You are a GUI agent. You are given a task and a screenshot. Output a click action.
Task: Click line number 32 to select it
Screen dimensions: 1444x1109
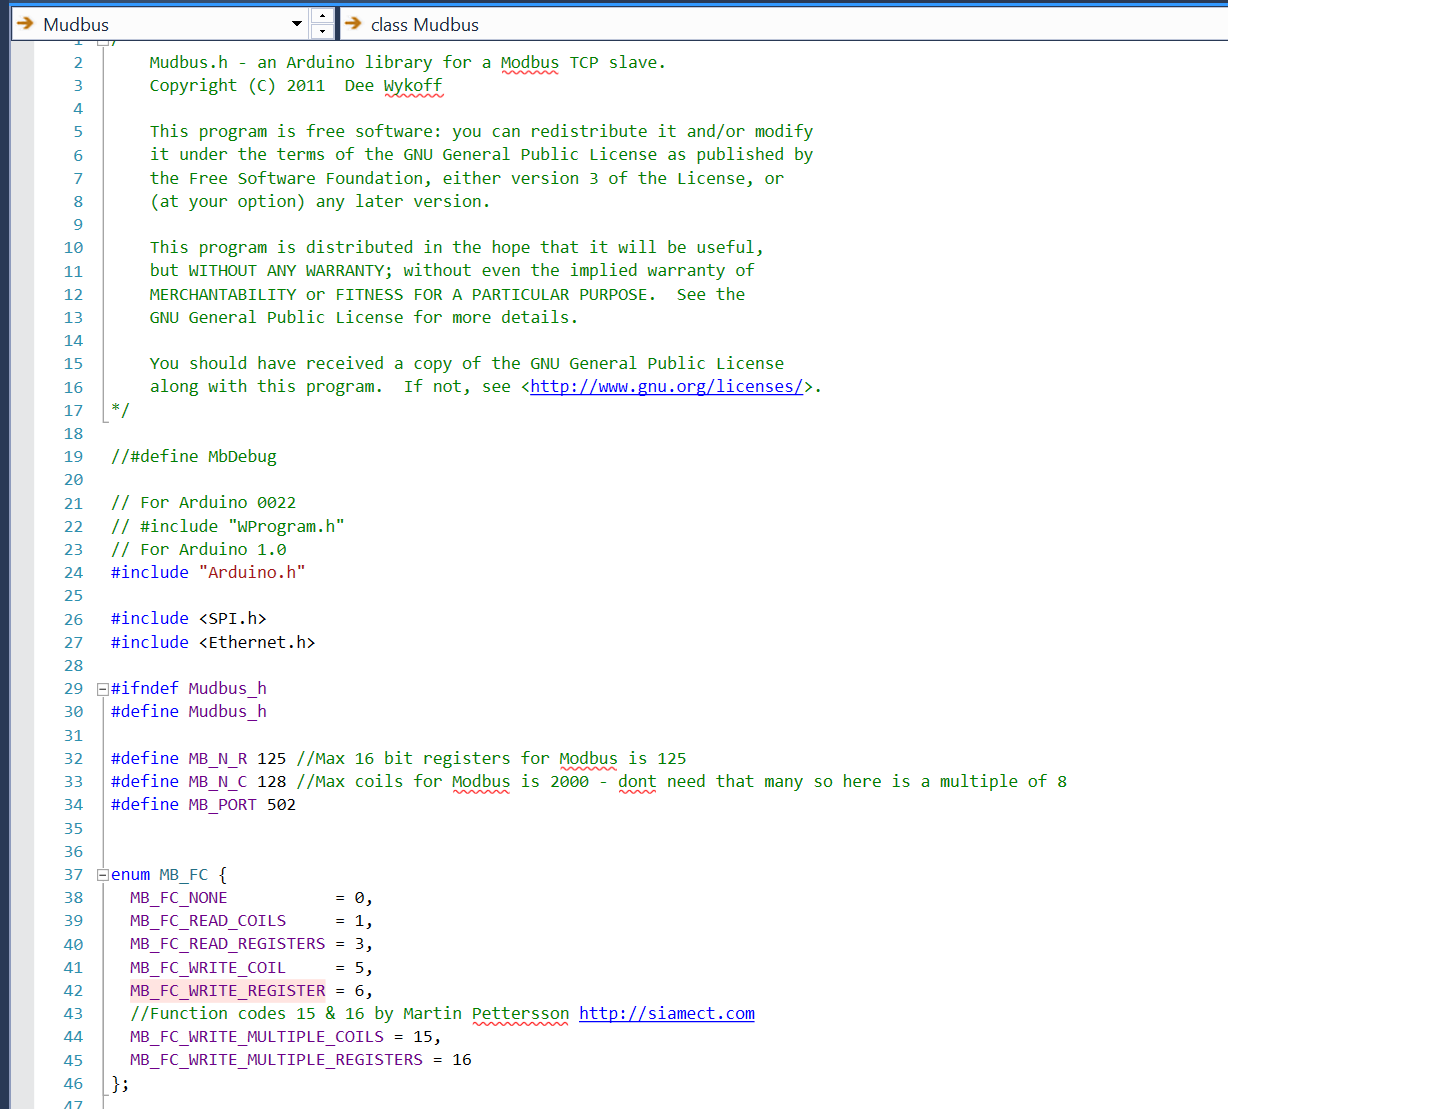[x=72, y=758]
